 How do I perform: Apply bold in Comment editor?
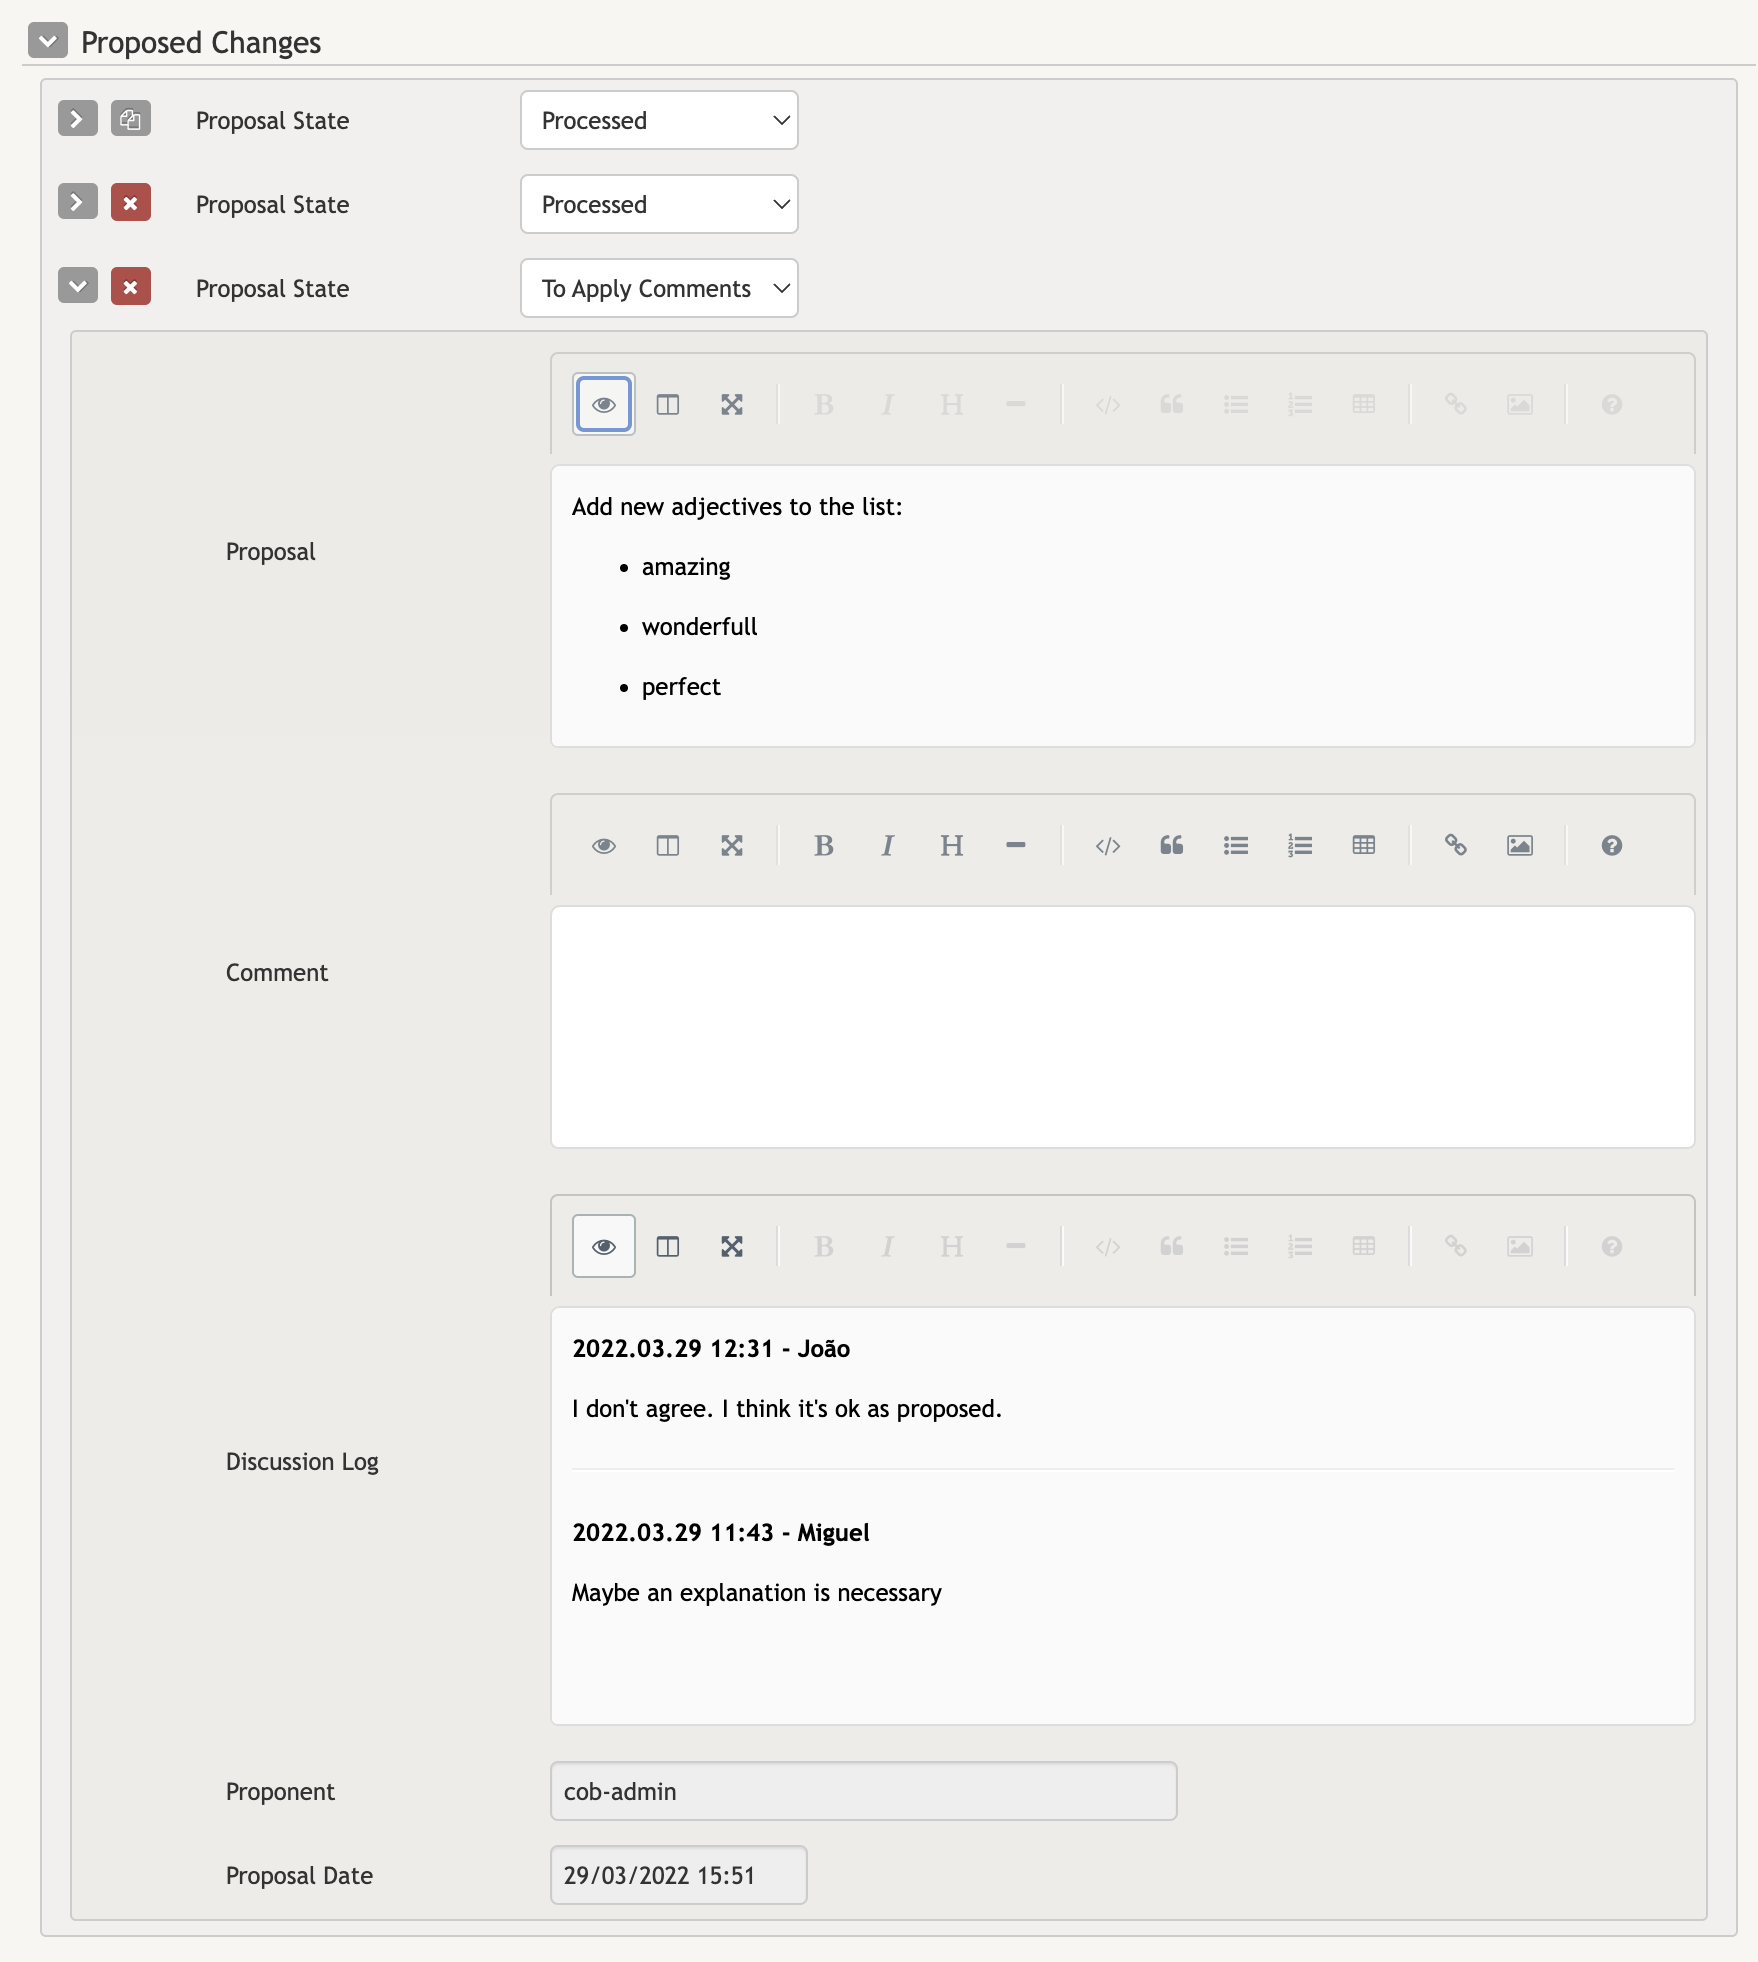[824, 845]
